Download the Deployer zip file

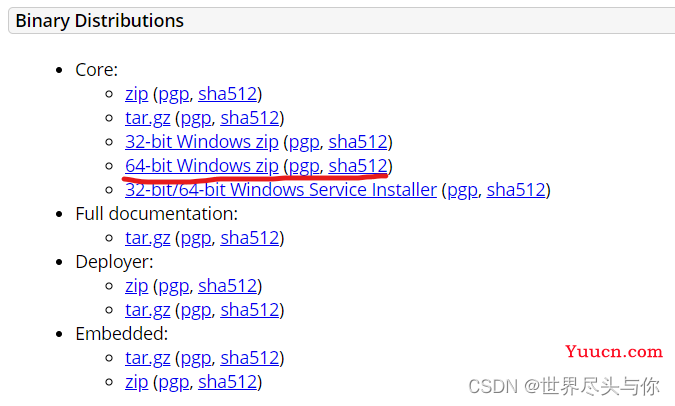pos(136,286)
